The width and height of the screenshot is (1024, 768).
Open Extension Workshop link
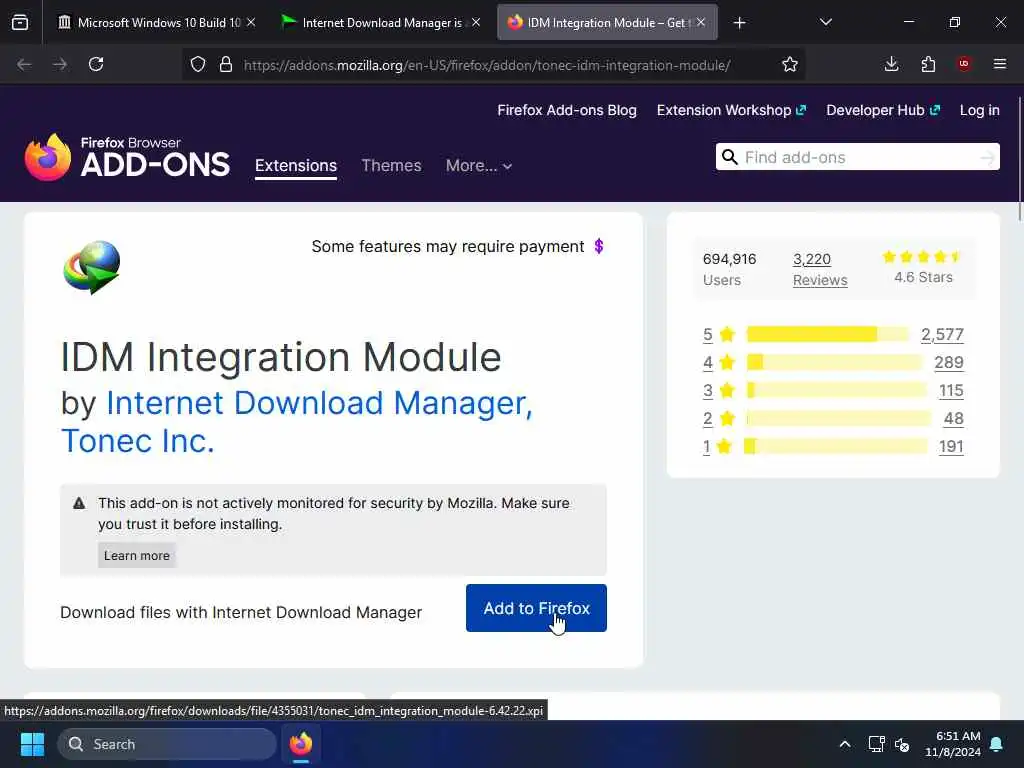(x=731, y=110)
